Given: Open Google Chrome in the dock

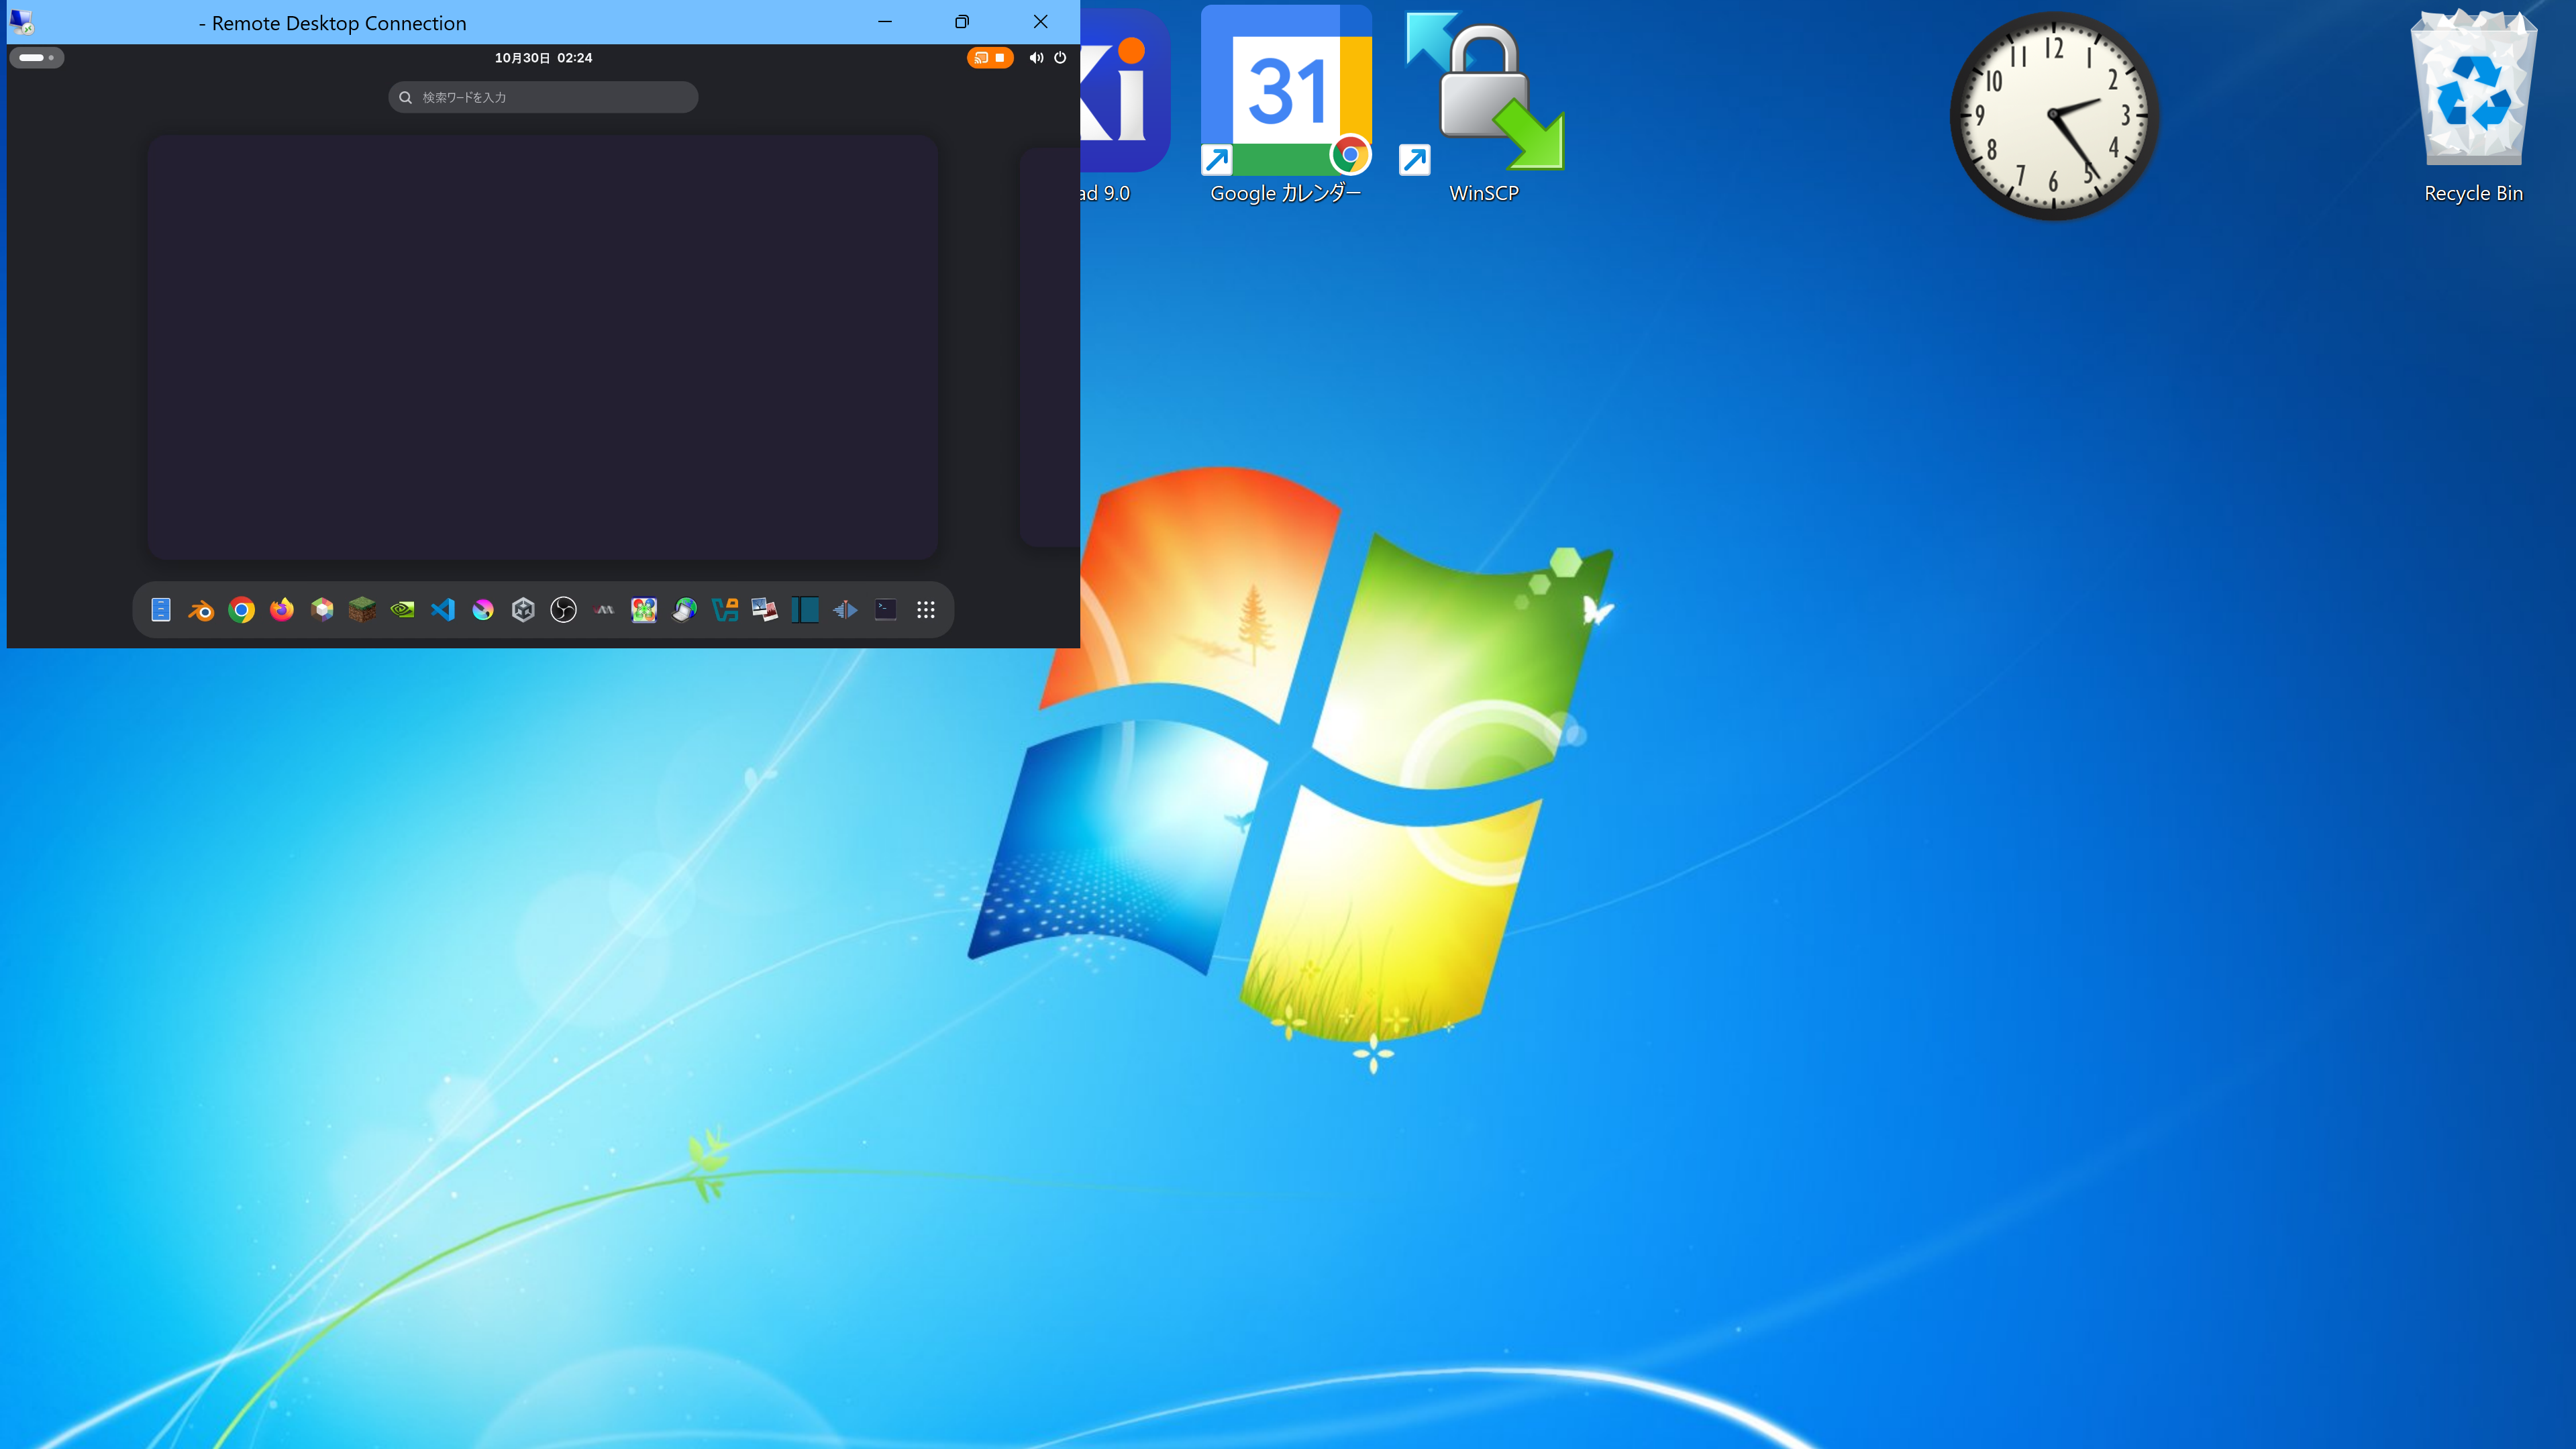Looking at the screenshot, I should point(241,609).
